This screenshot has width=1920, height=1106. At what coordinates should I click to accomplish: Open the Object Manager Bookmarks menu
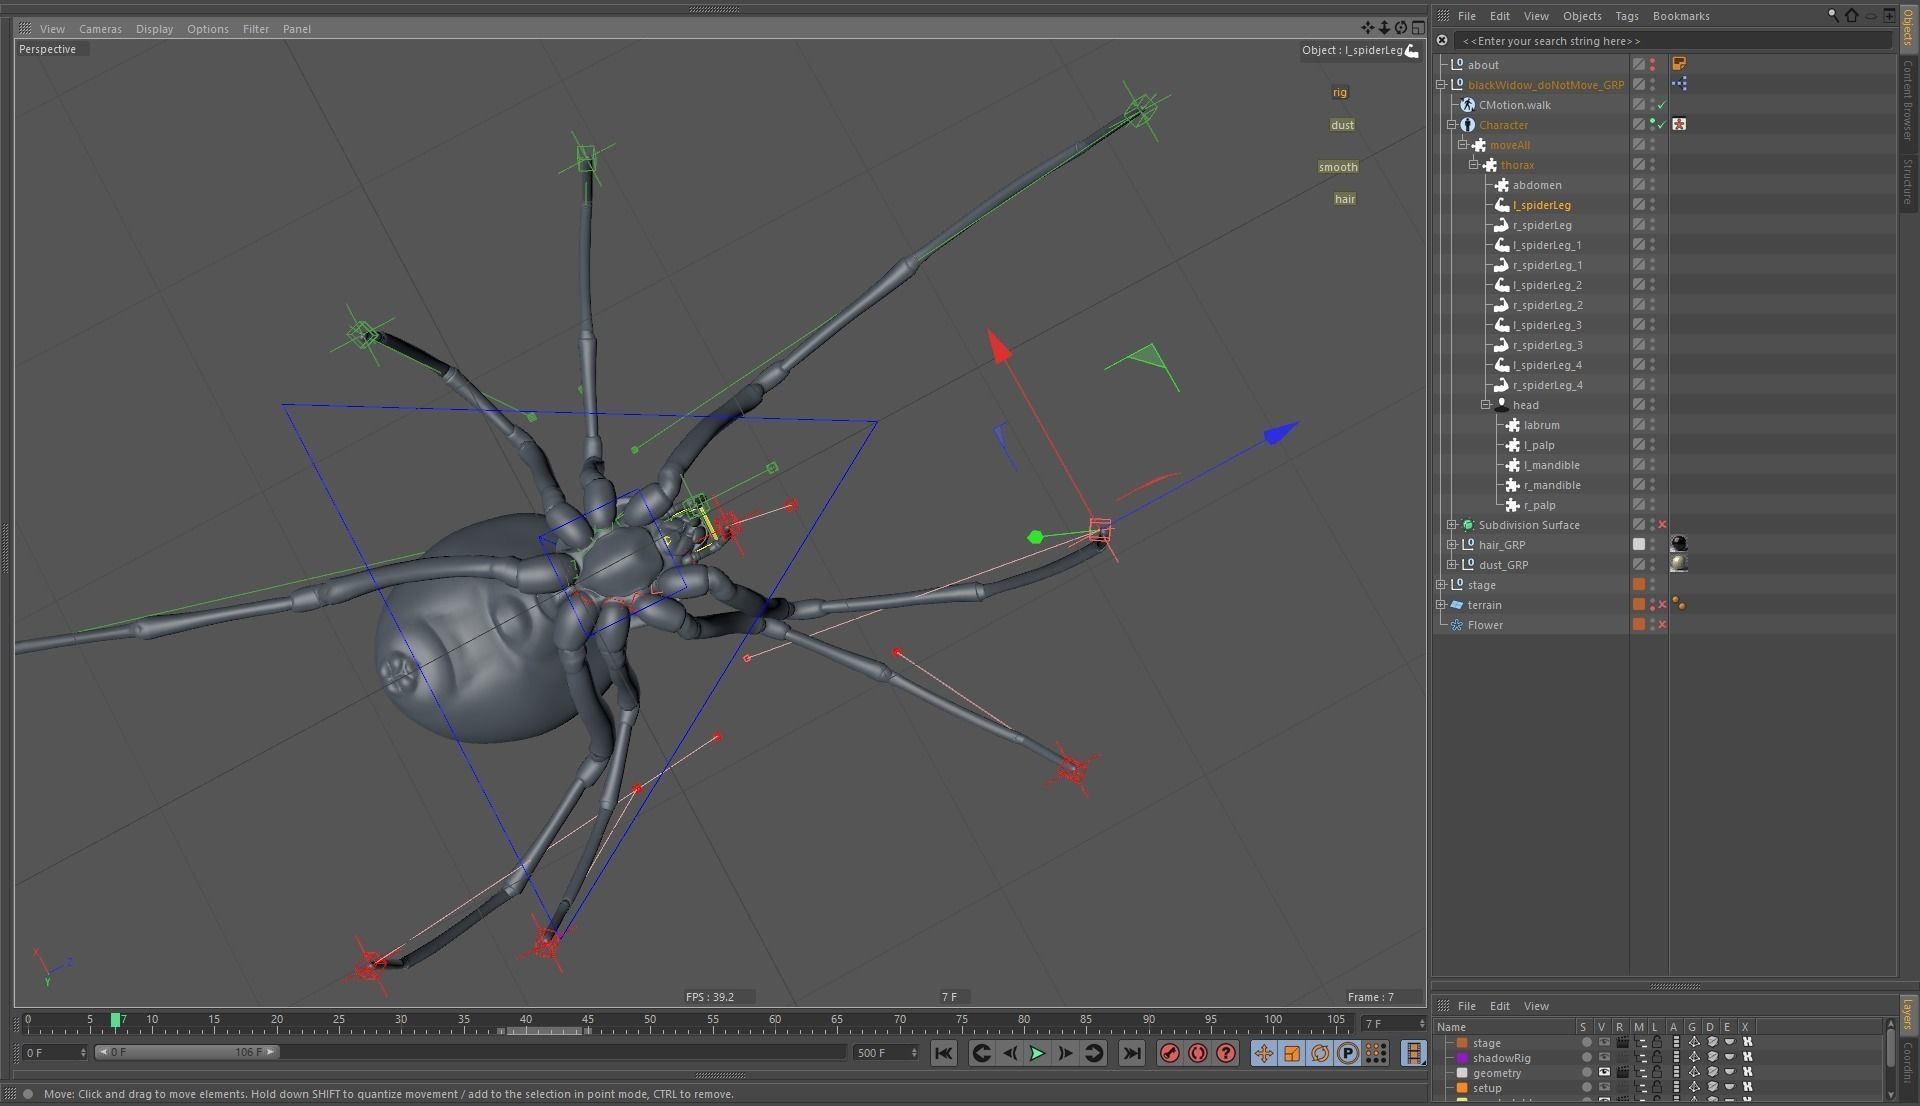tap(1681, 16)
